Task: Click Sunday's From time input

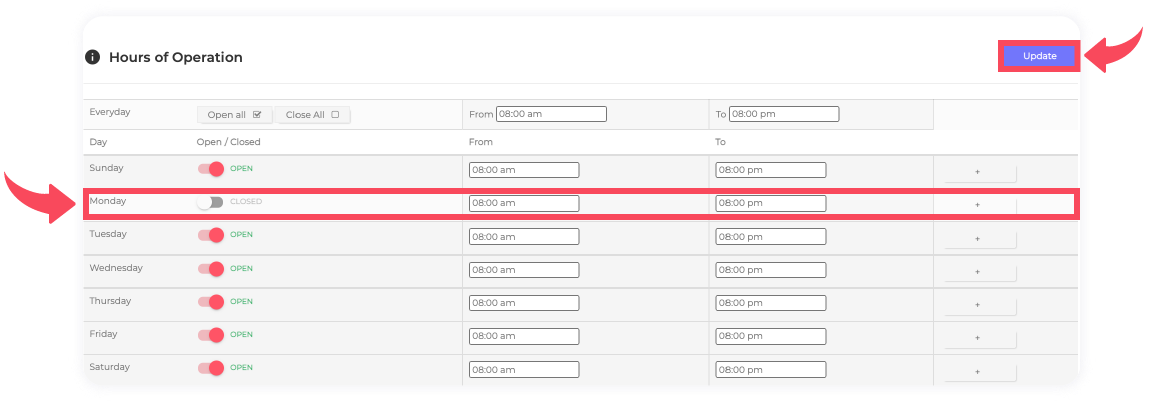Action: click(x=524, y=170)
